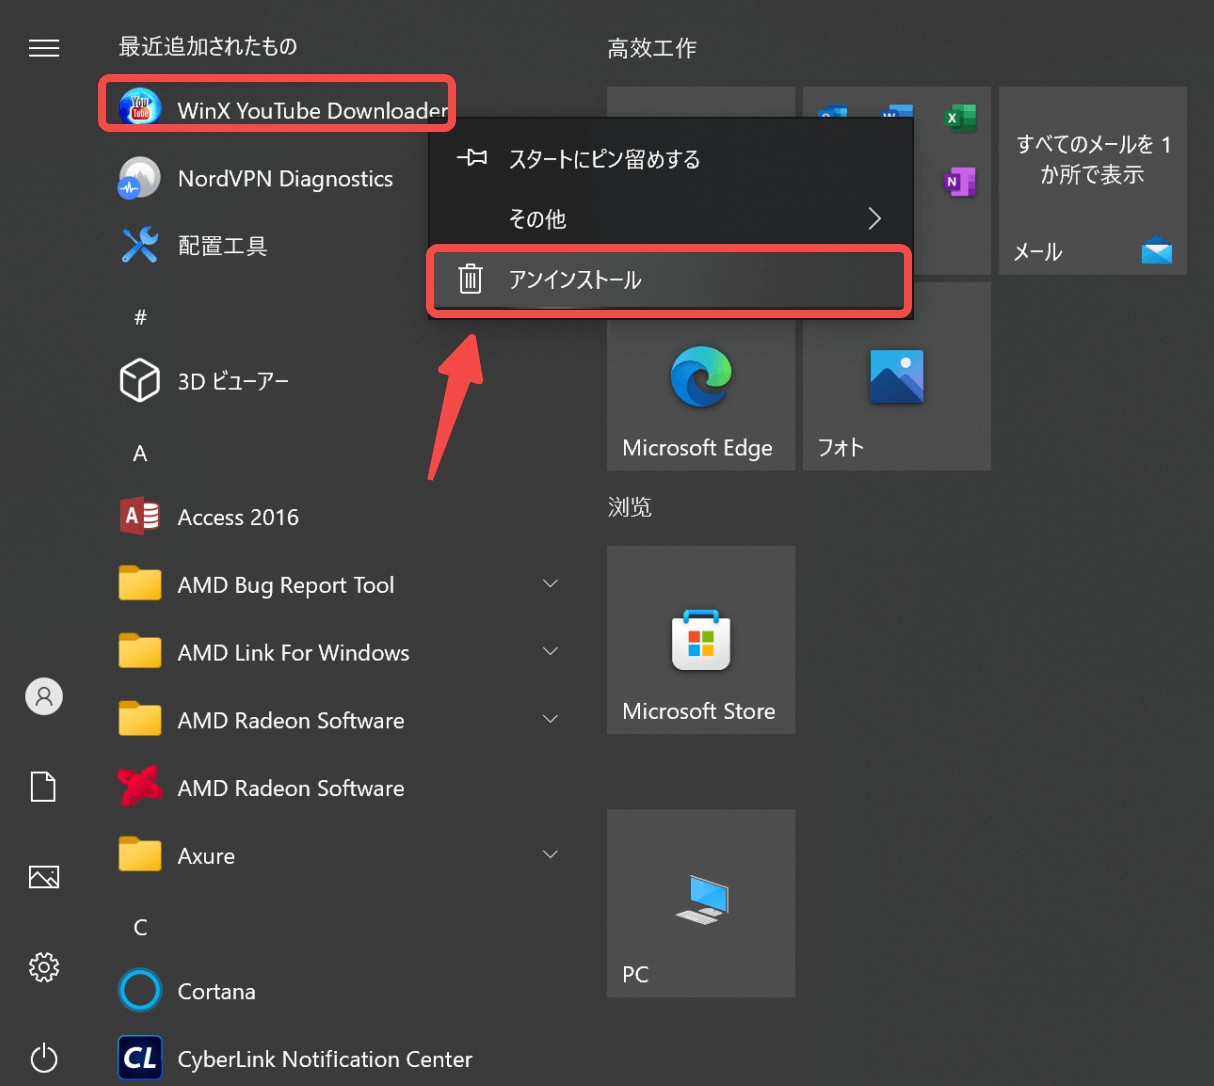Image resolution: width=1214 pixels, height=1086 pixels.
Task: Open the フォト tile
Action: pos(897,376)
